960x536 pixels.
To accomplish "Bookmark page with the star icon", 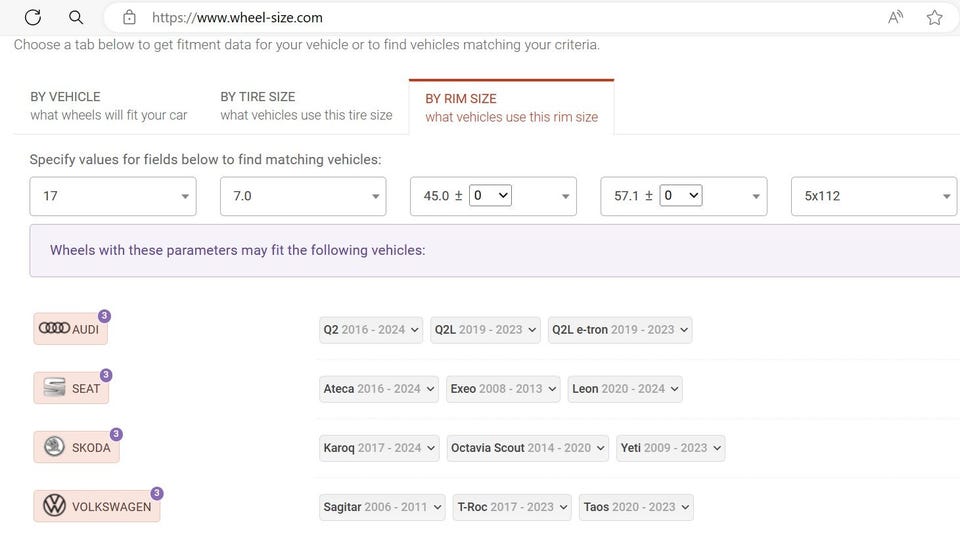I will coord(934,17).
